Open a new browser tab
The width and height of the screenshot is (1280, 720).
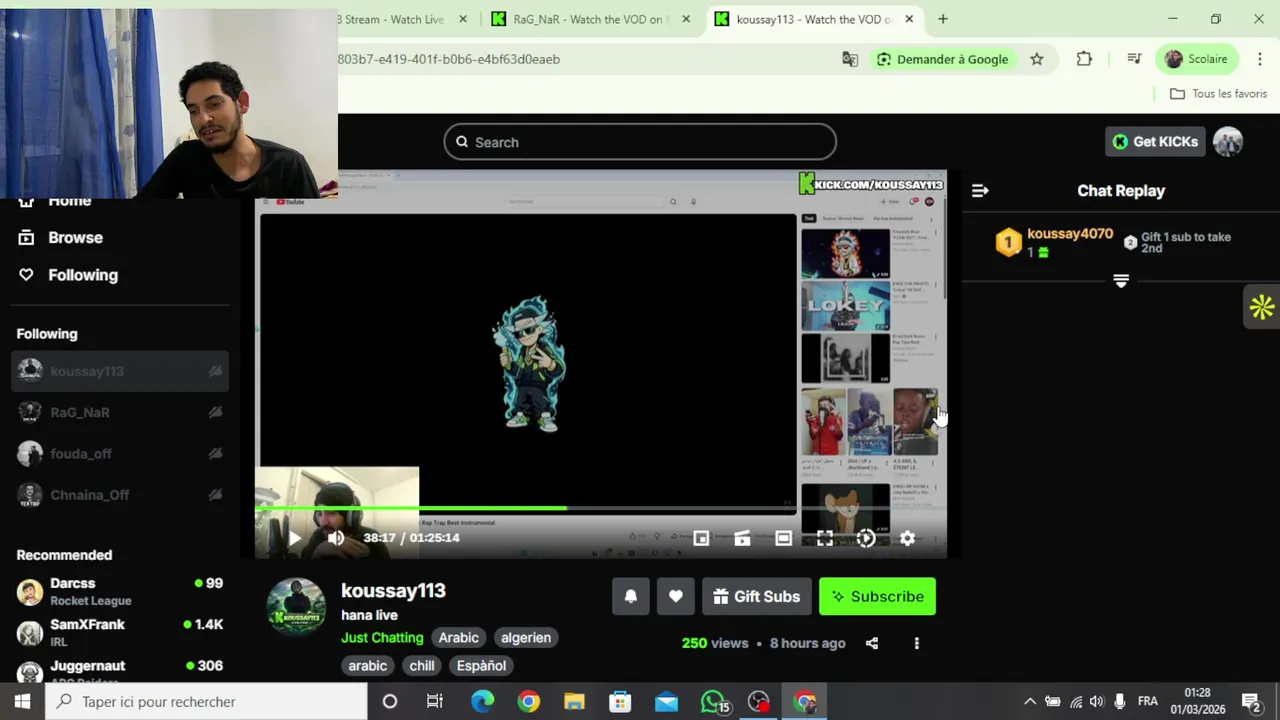pyautogui.click(x=942, y=19)
